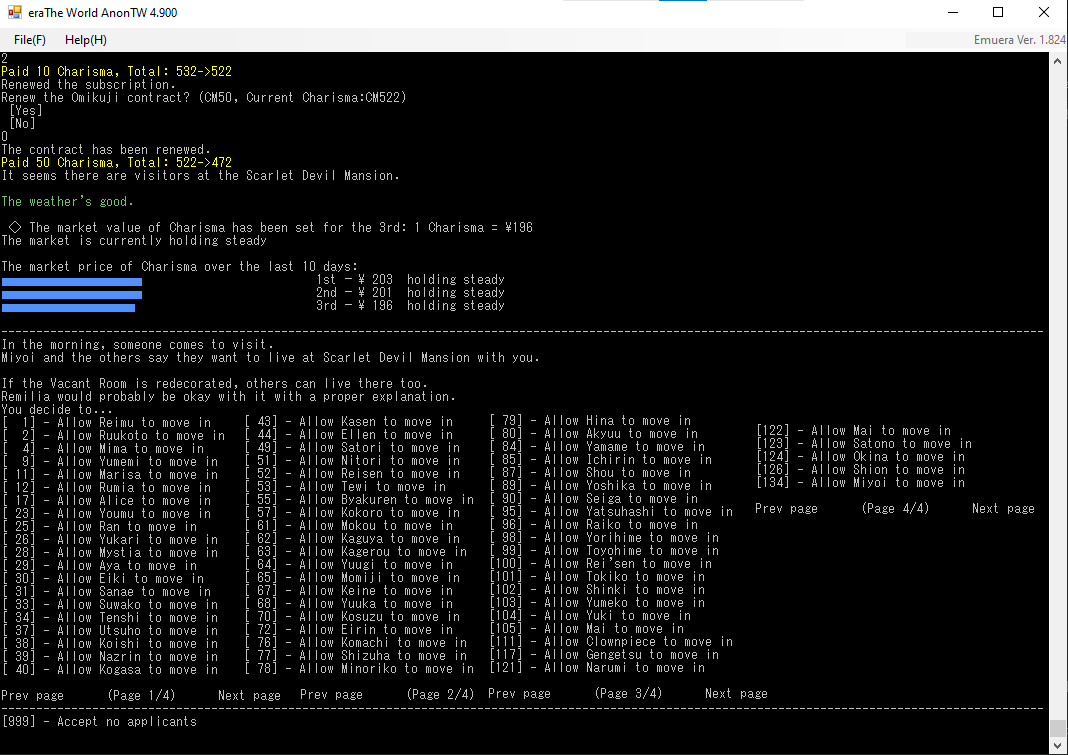
Task: Click Prev page beside Page 2/4
Action: [331, 694]
